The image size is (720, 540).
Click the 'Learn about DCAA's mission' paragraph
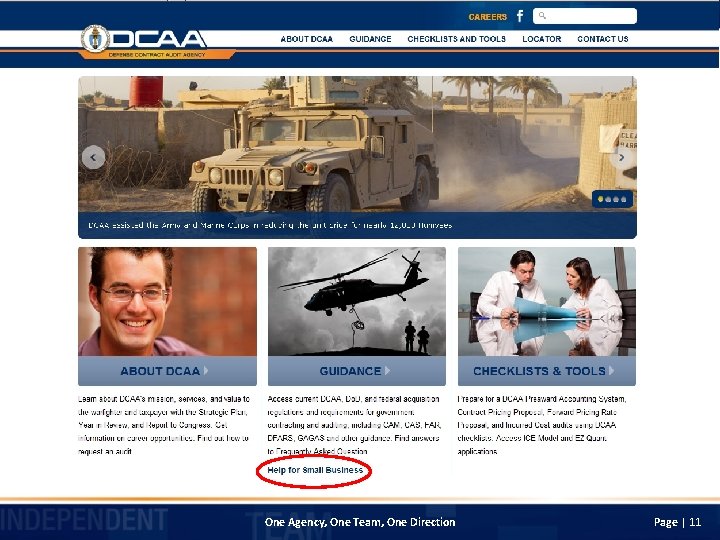164,425
